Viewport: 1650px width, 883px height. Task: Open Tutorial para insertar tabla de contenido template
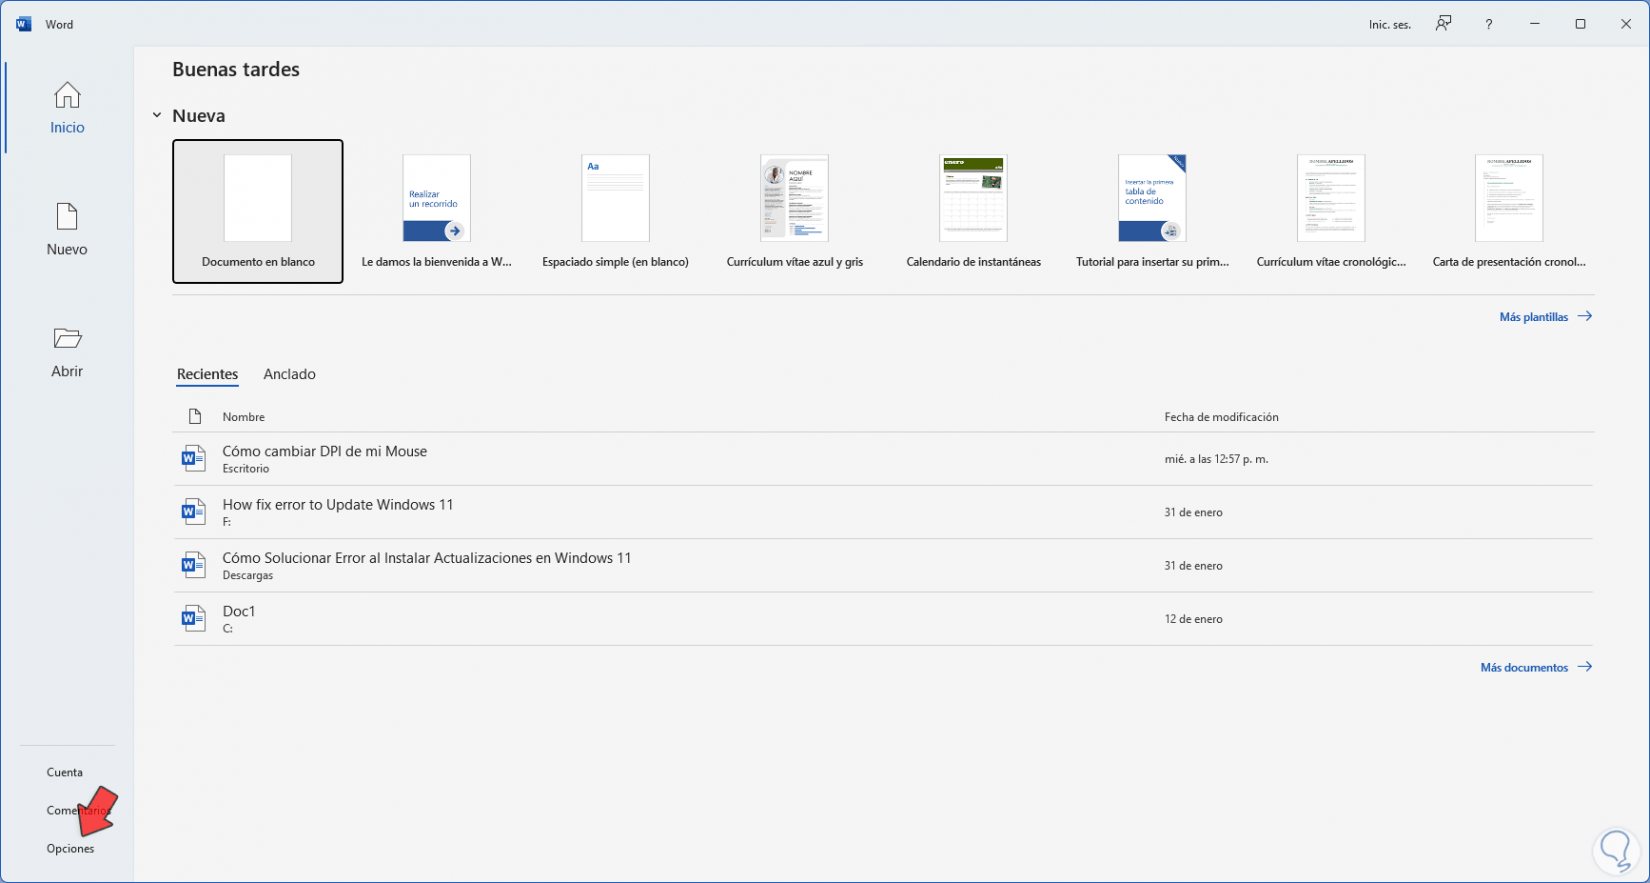point(1152,211)
